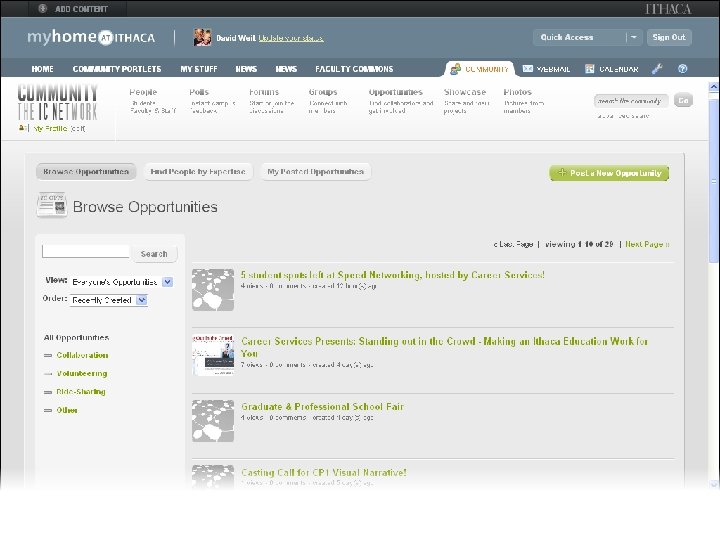720x540 pixels.
Task: Click the Go search button
Action: pos(683,100)
